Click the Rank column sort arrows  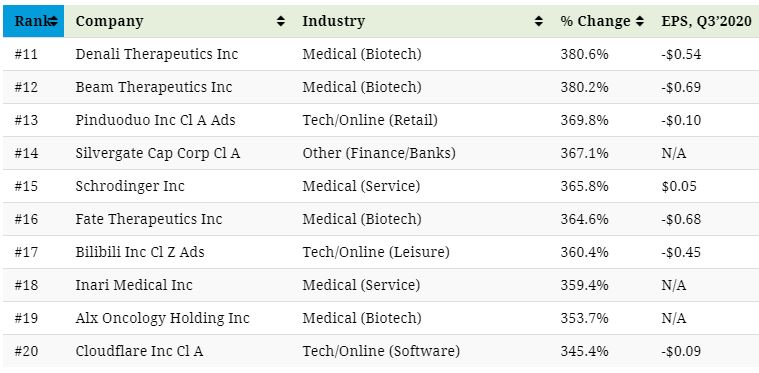[54, 21]
